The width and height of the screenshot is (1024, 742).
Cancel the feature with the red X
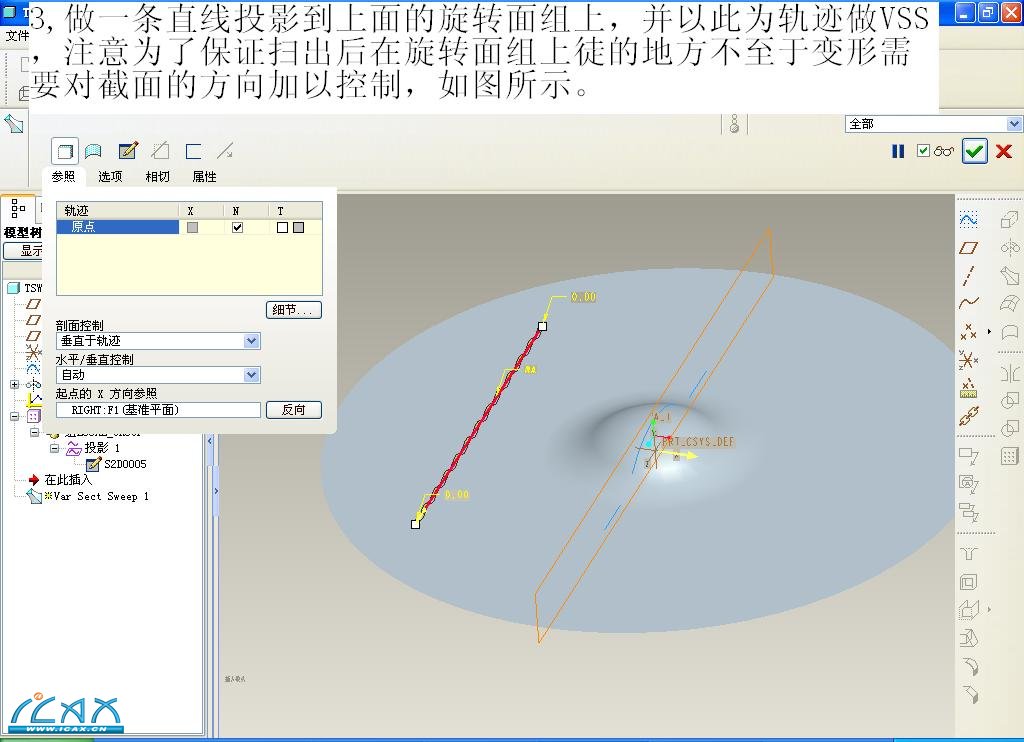tap(1004, 151)
